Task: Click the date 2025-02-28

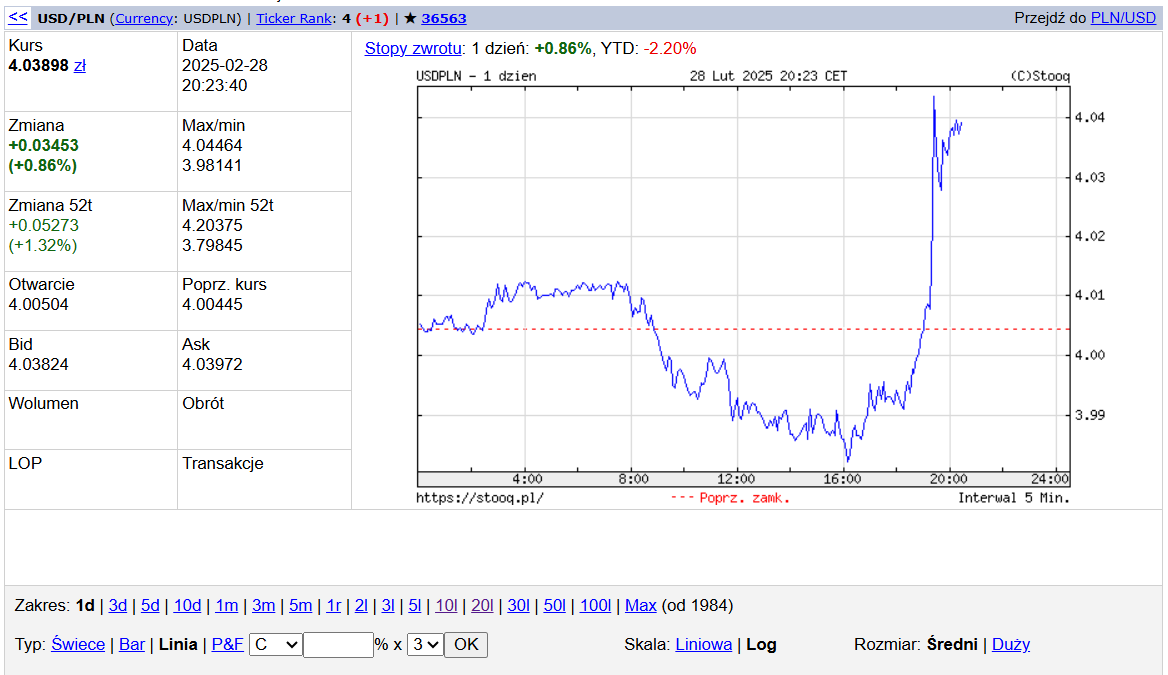Action: point(225,66)
